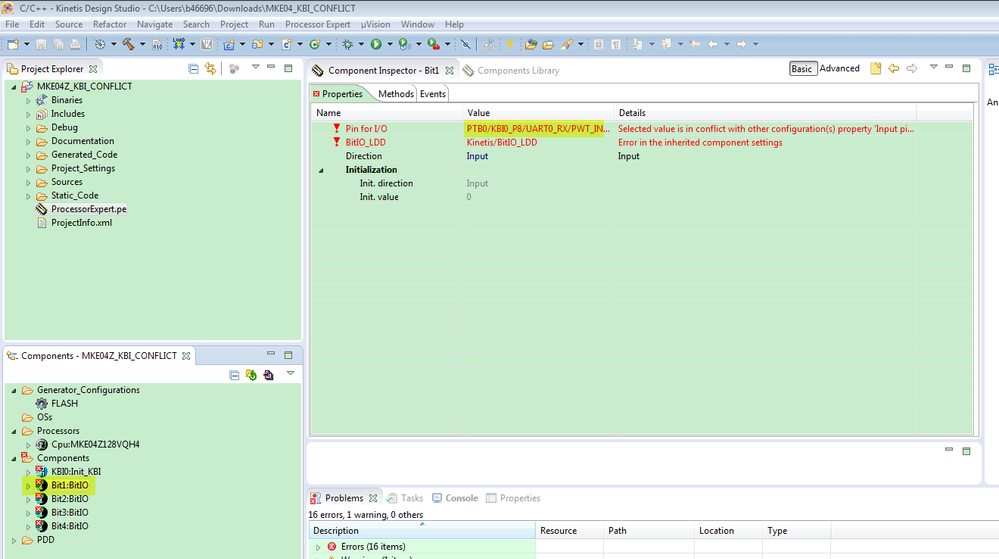The width and height of the screenshot is (999, 559).
Task: Open Run button dropdown arrow
Action: [390, 45]
